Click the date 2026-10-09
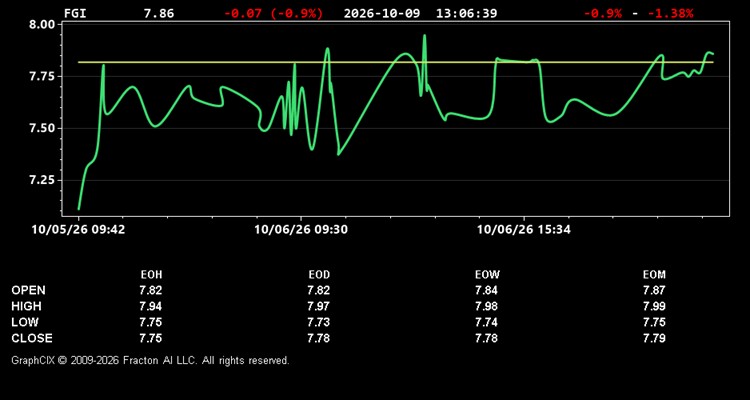Image resolution: width=750 pixels, height=400 pixels. point(382,13)
